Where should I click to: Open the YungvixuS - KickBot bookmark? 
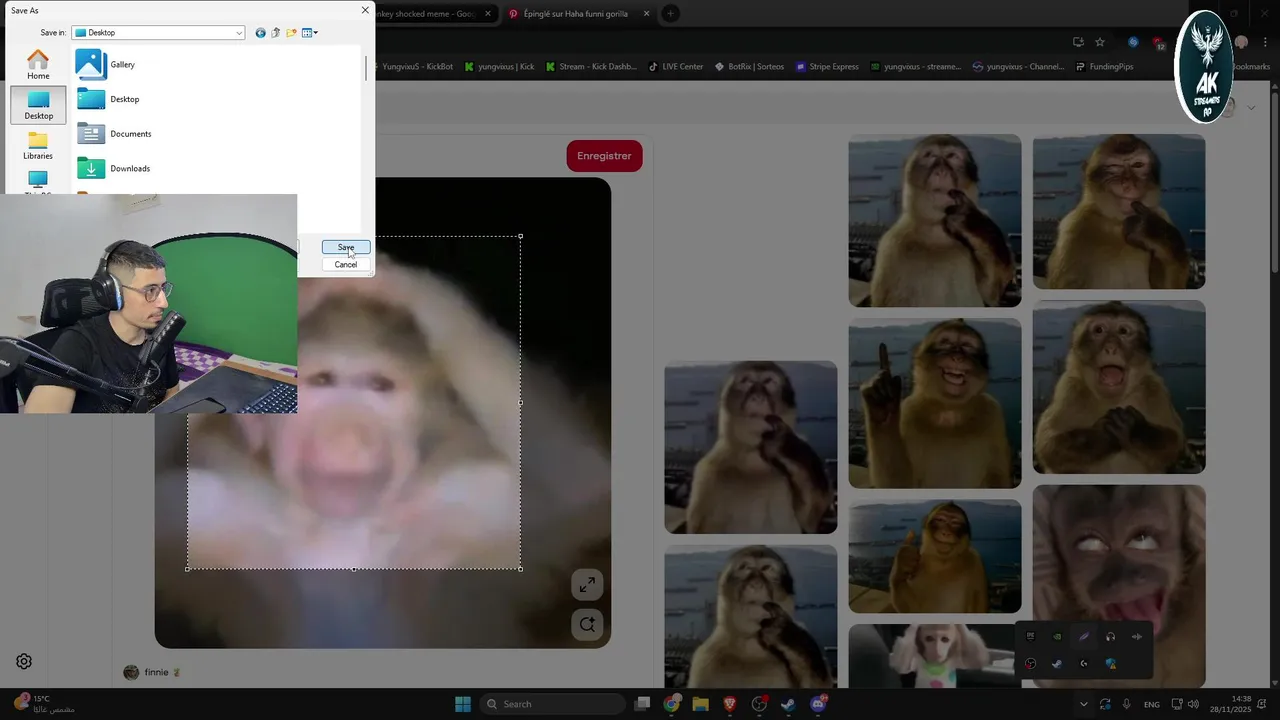point(416,67)
